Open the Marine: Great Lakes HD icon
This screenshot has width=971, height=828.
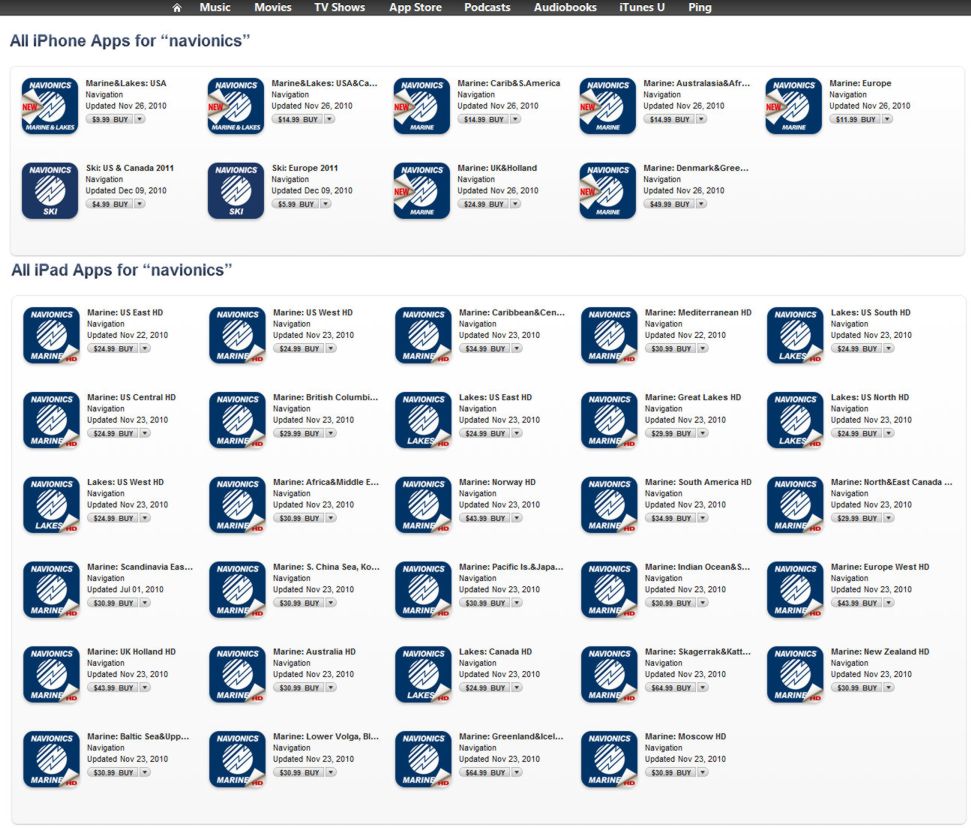[x=609, y=420]
